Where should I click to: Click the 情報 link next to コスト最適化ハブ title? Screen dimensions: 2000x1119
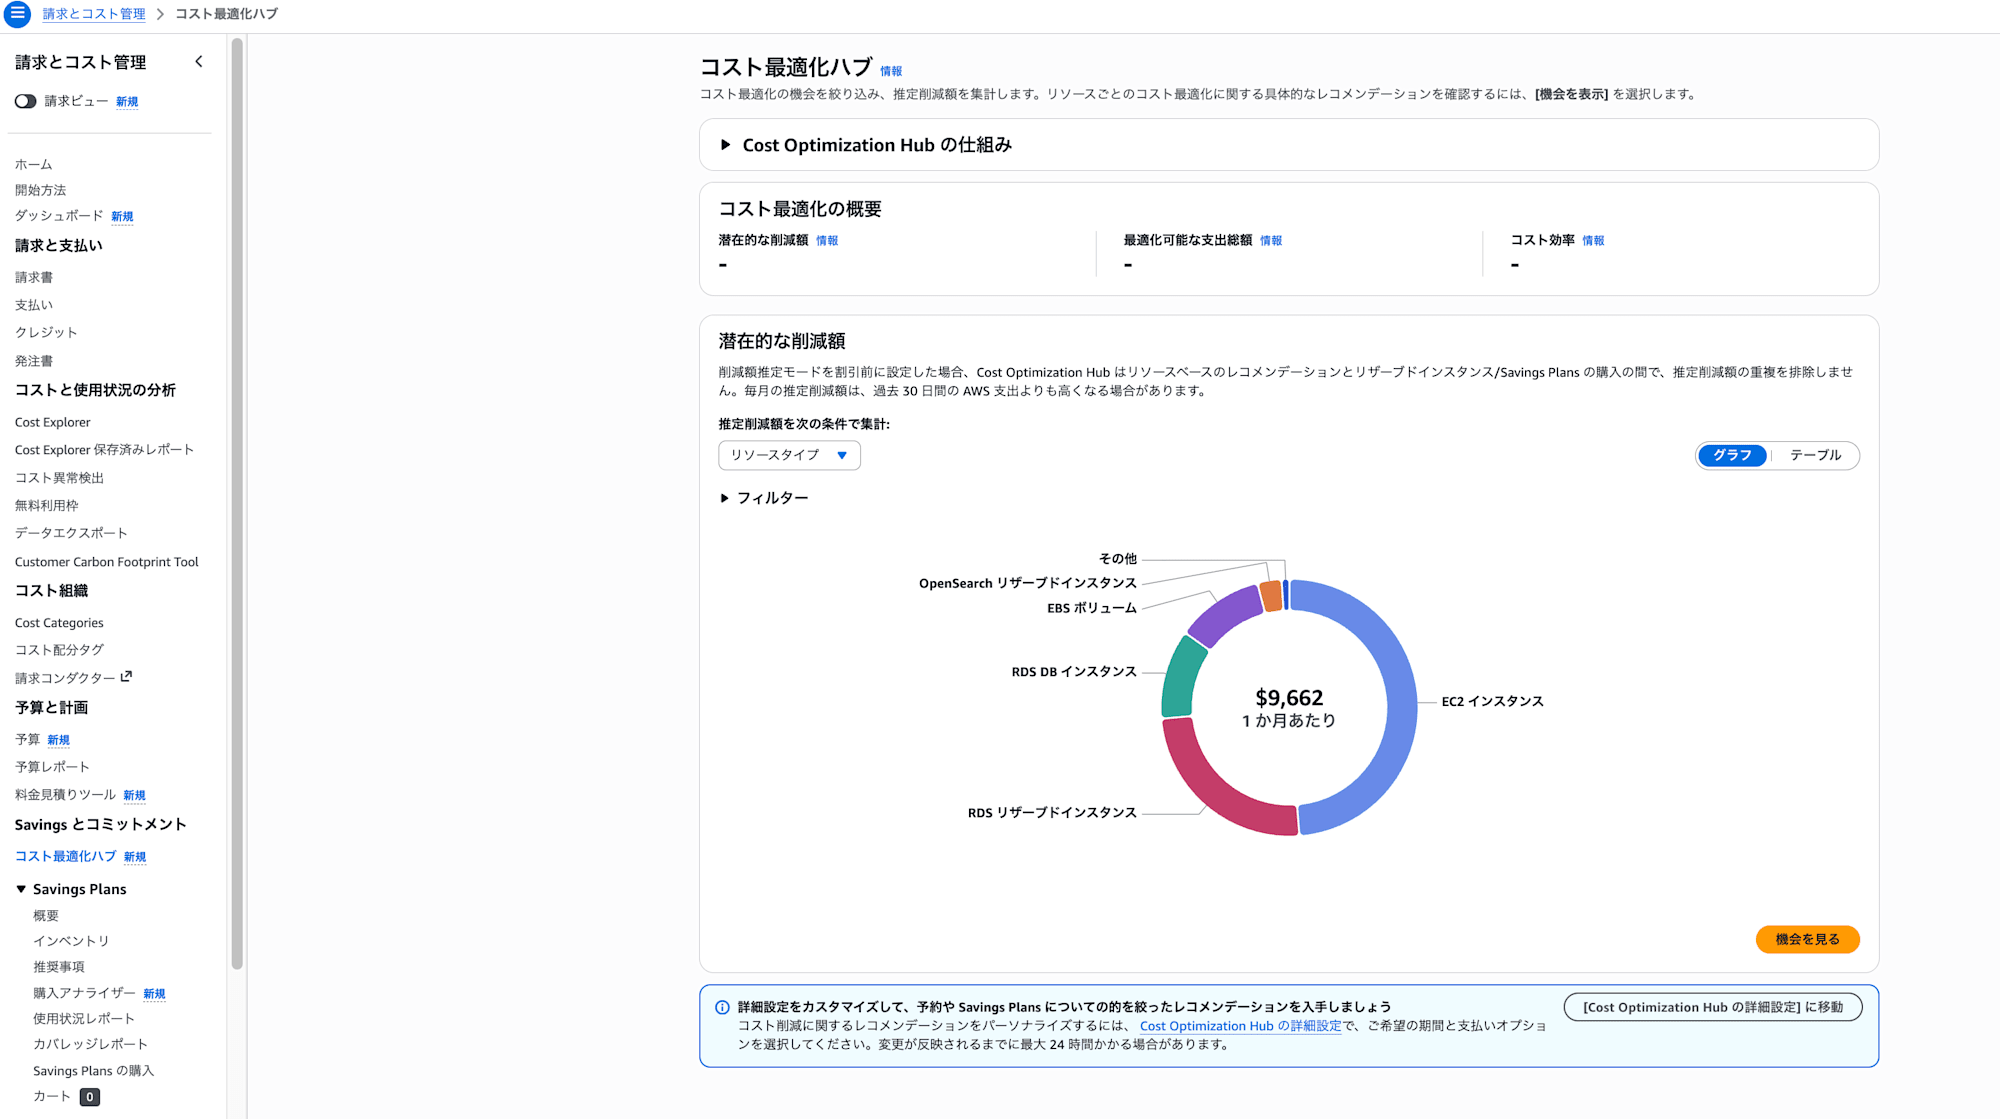(891, 71)
